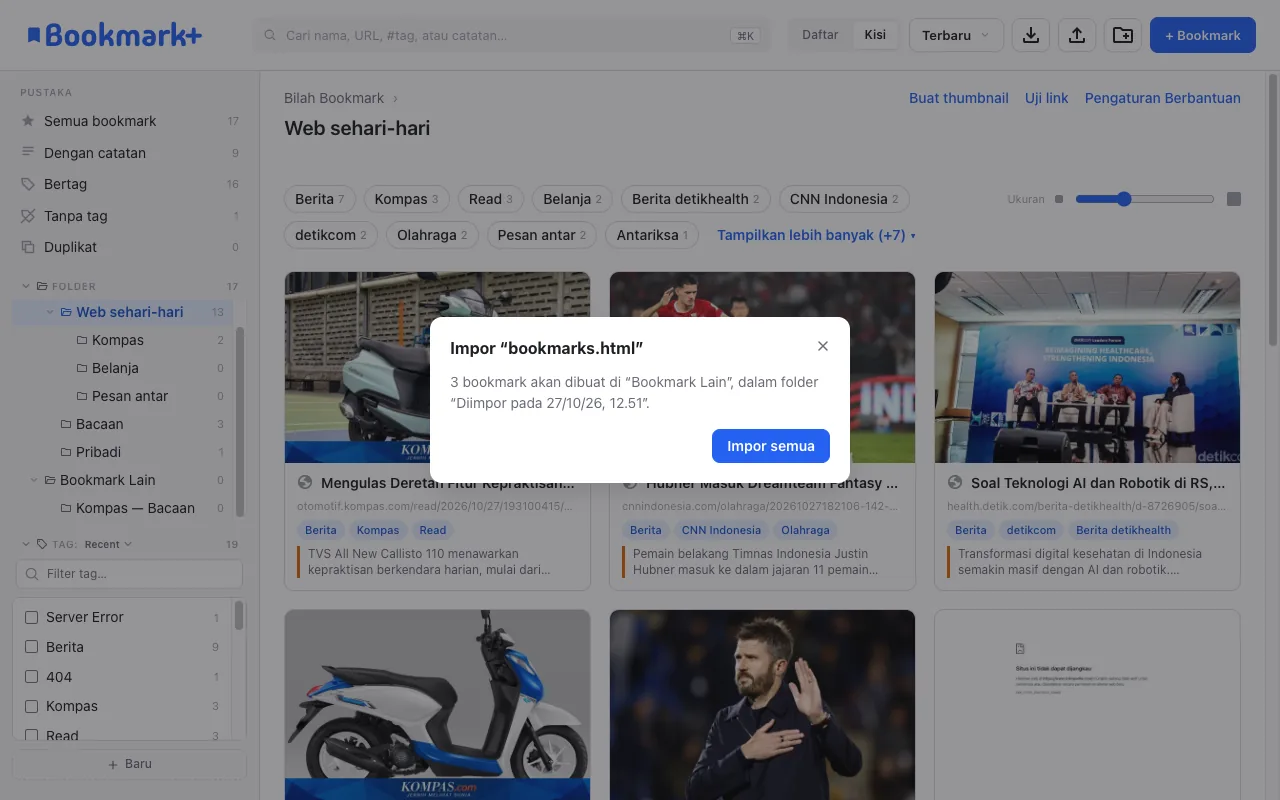Open the Tanpa tag filter in the sidebar
The height and width of the screenshot is (800, 1280).
130,216
